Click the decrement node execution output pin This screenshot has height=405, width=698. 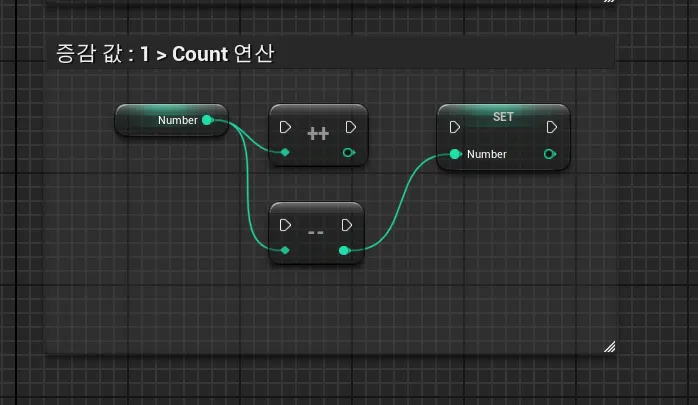(347, 225)
